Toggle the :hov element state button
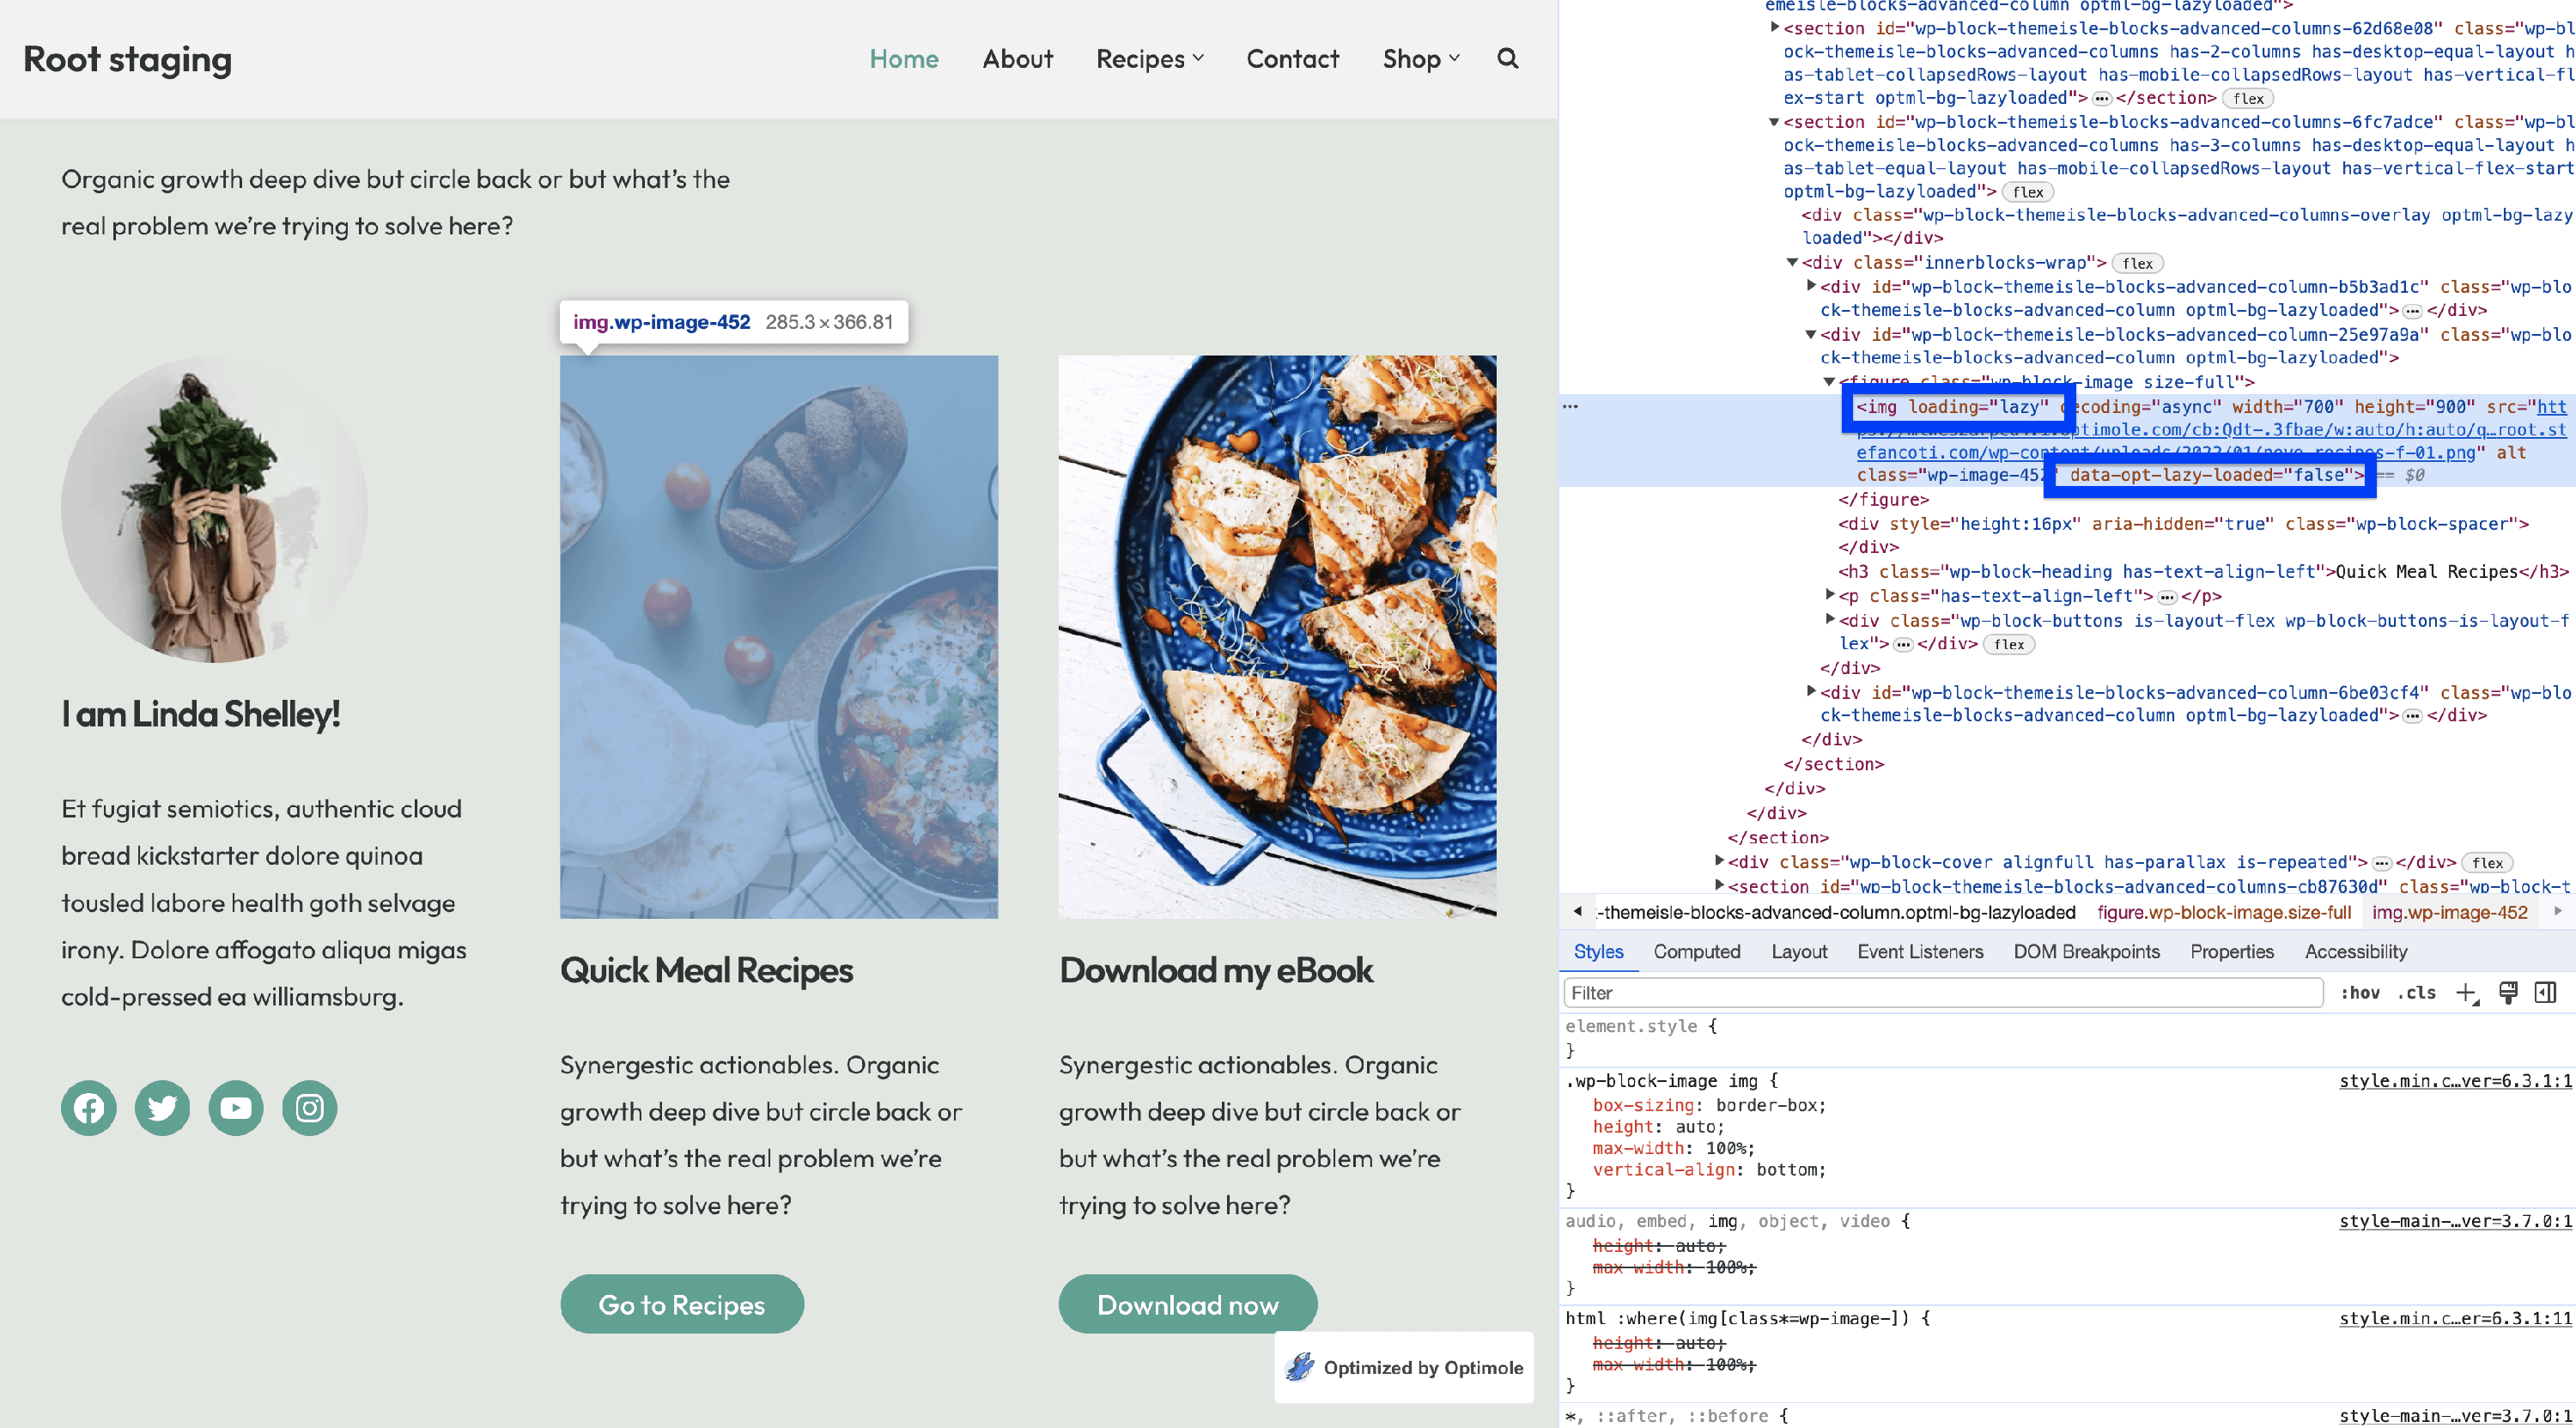The height and width of the screenshot is (1428, 2576). coord(2360,993)
